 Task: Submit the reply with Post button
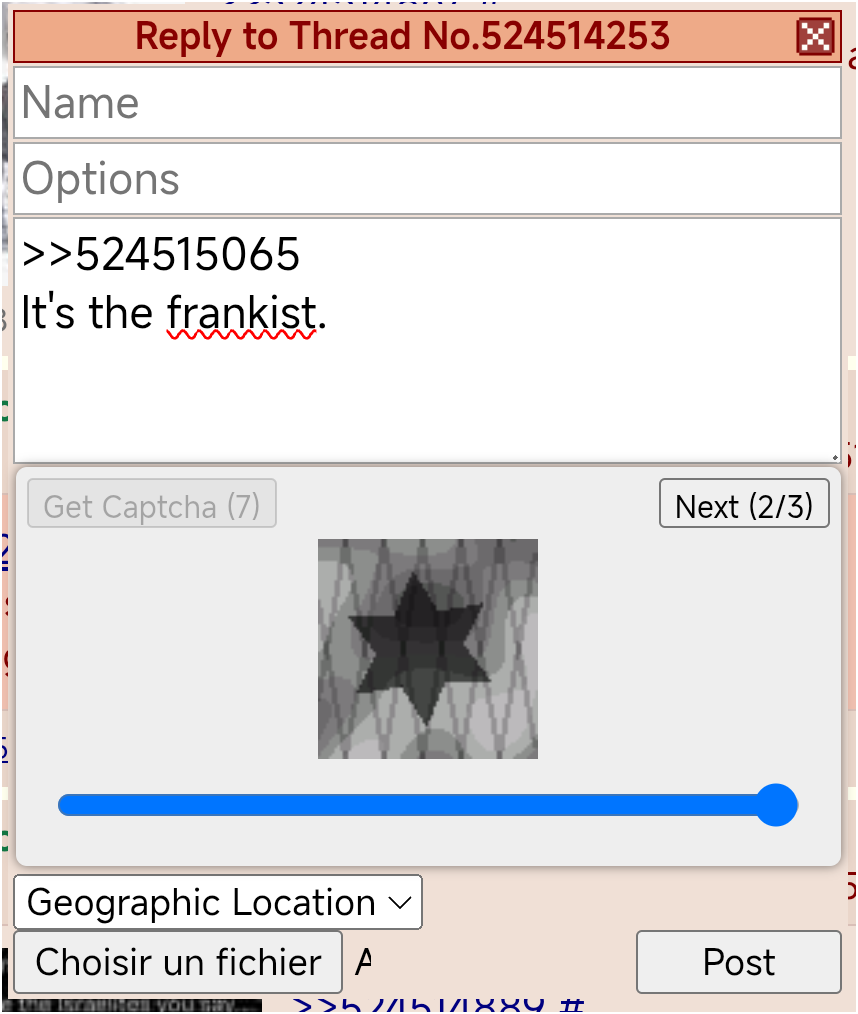(738, 962)
